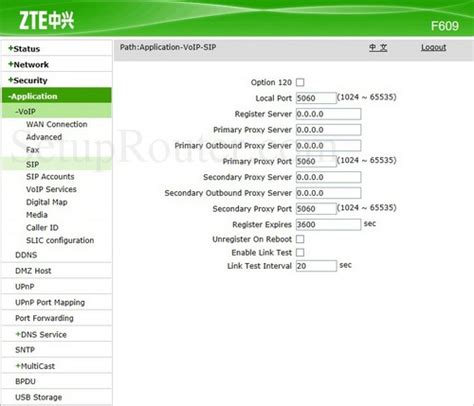Screen dimensions: 474x406
Task: Click the F609 model label
Action: (x=445, y=26)
